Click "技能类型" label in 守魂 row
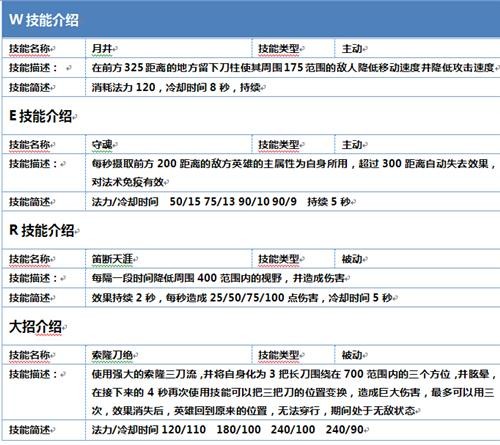This screenshot has height=445, width=500. [x=279, y=145]
